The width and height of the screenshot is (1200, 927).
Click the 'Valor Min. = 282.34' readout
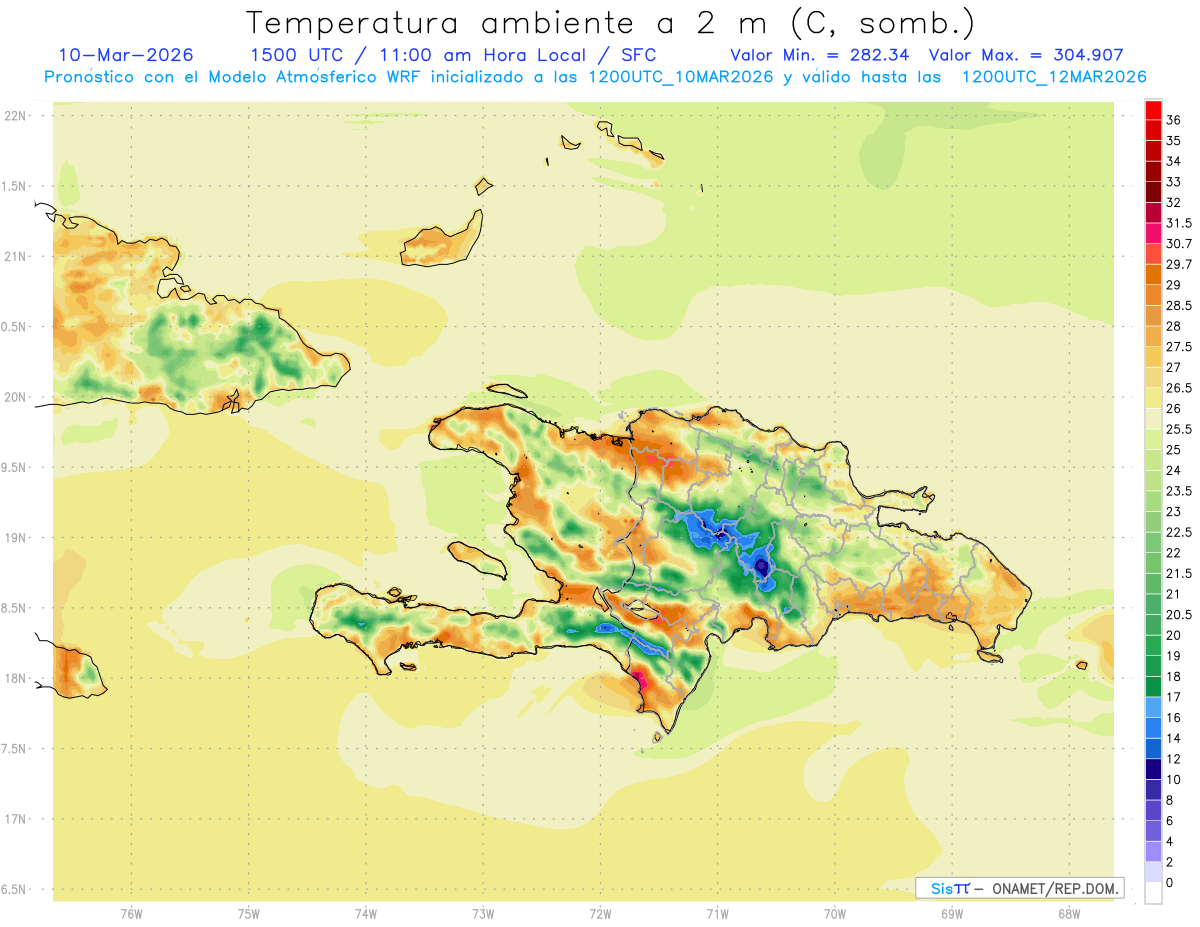tap(822, 55)
